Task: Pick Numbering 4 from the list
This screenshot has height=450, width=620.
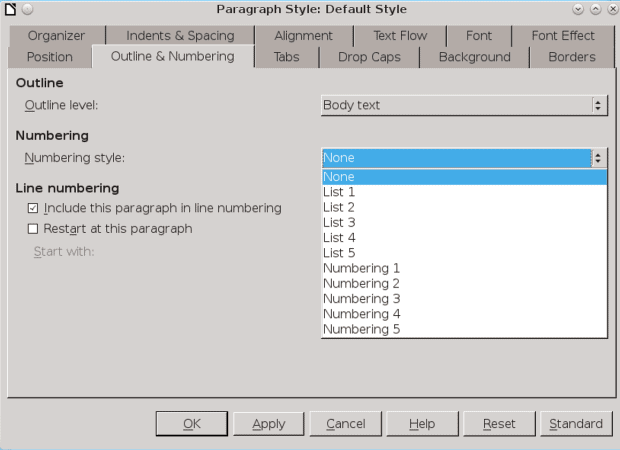Action: click(465, 314)
